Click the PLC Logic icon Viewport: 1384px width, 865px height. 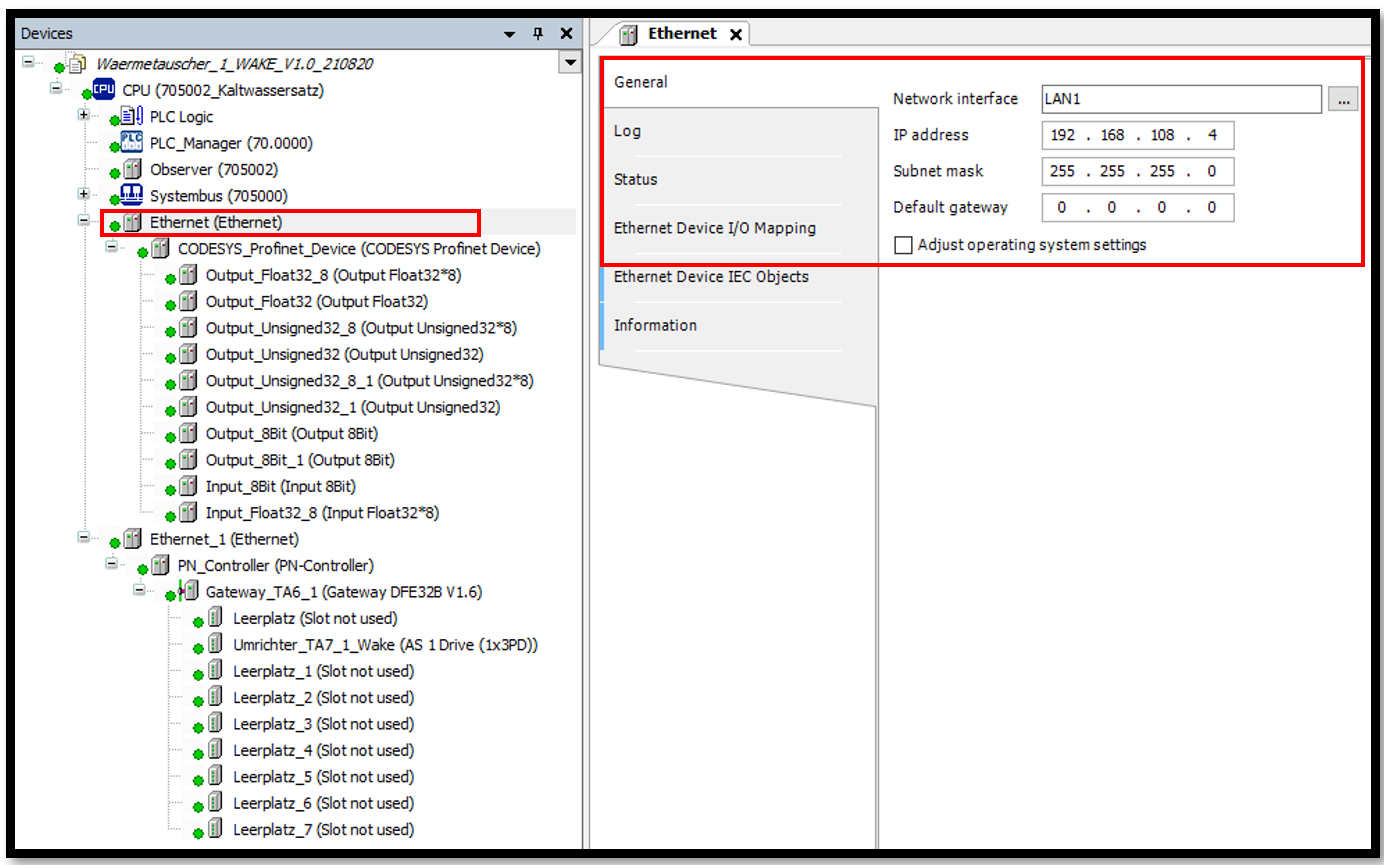(x=133, y=117)
